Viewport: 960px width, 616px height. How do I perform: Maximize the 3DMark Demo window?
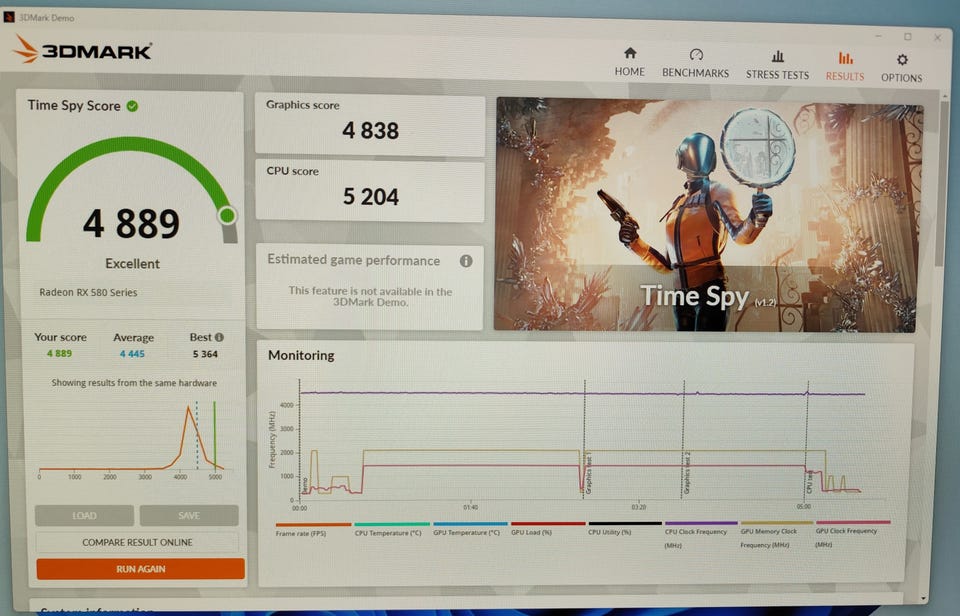(908, 37)
